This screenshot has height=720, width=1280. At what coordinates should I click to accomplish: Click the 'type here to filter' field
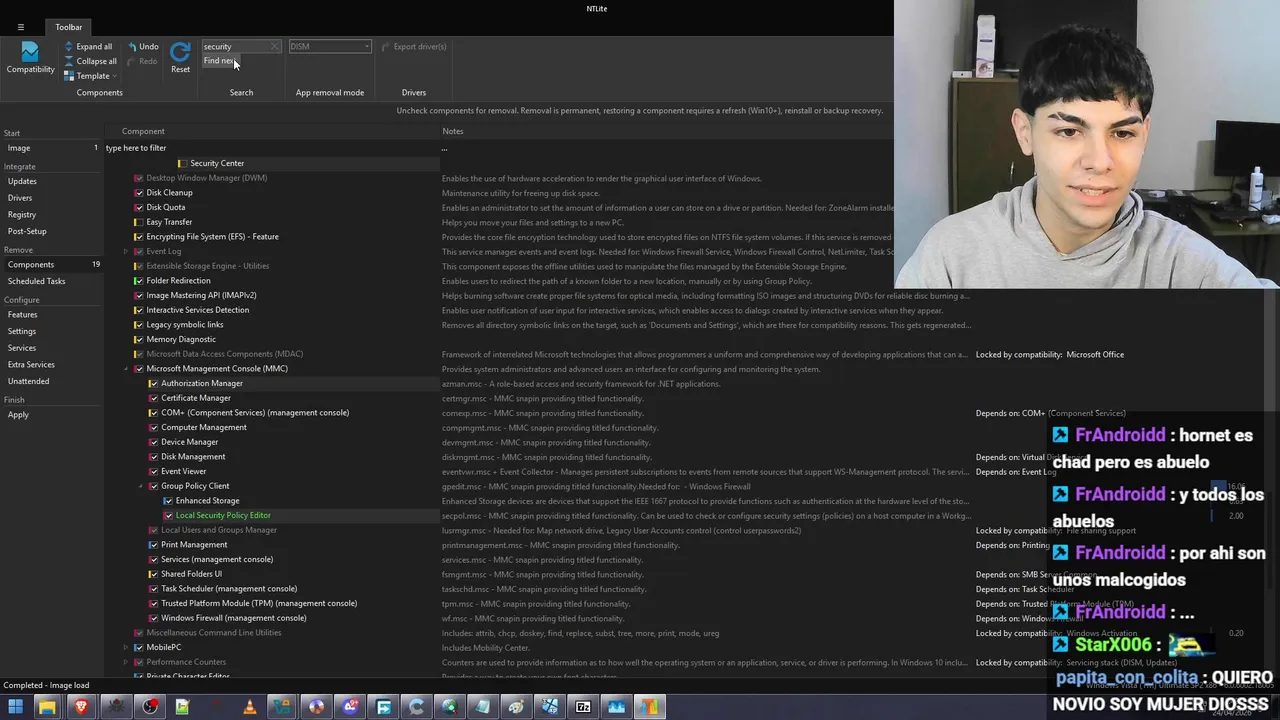[x=270, y=148]
